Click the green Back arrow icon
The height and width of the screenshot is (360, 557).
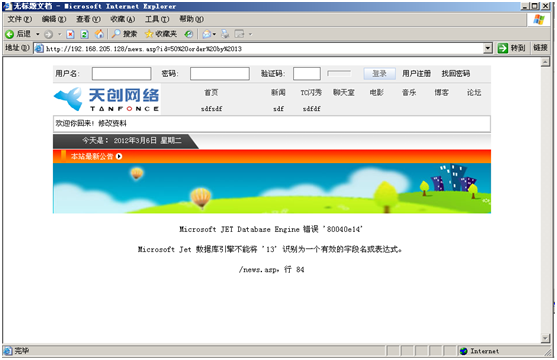[10, 34]
